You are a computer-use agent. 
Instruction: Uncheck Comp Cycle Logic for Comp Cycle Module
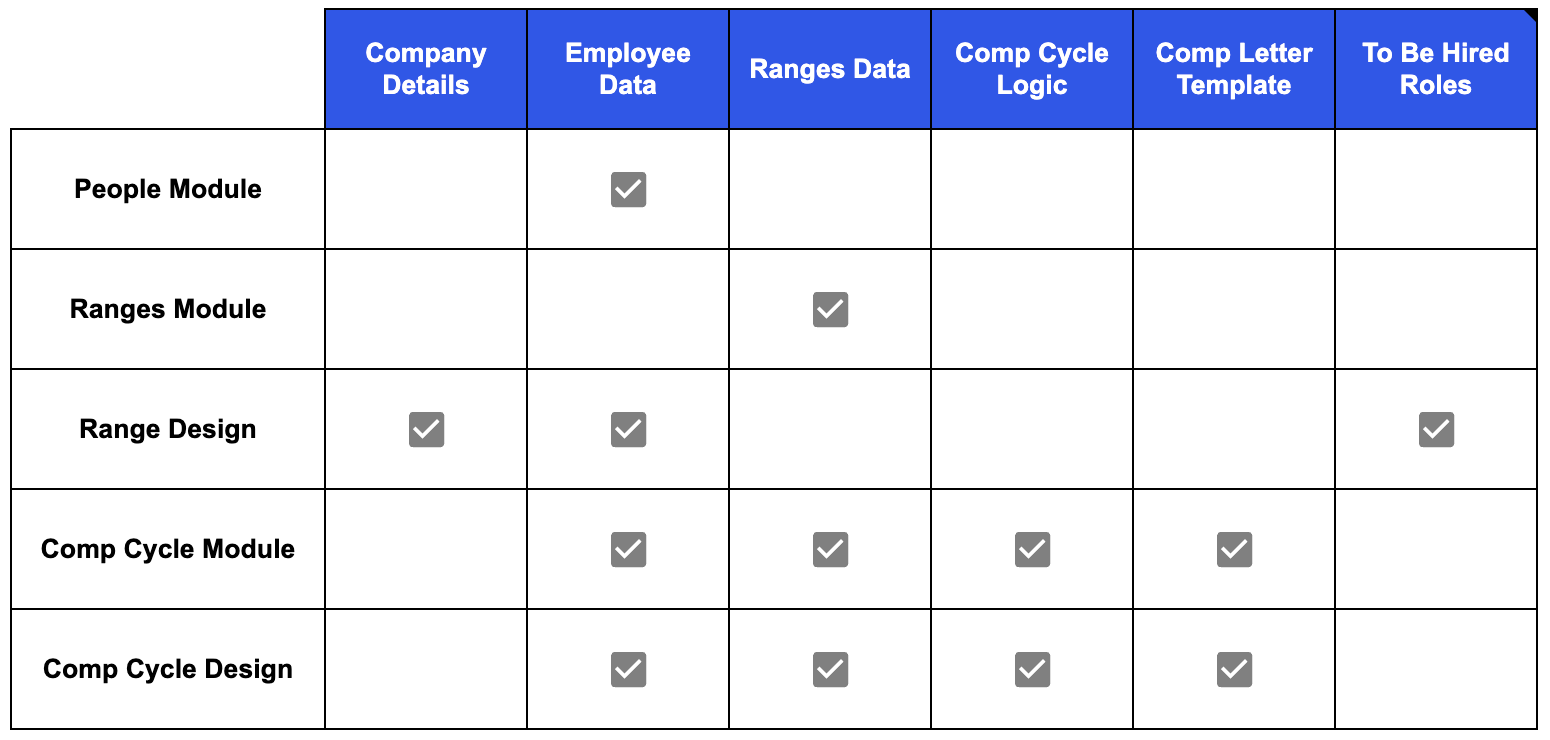coord(1032,549)
